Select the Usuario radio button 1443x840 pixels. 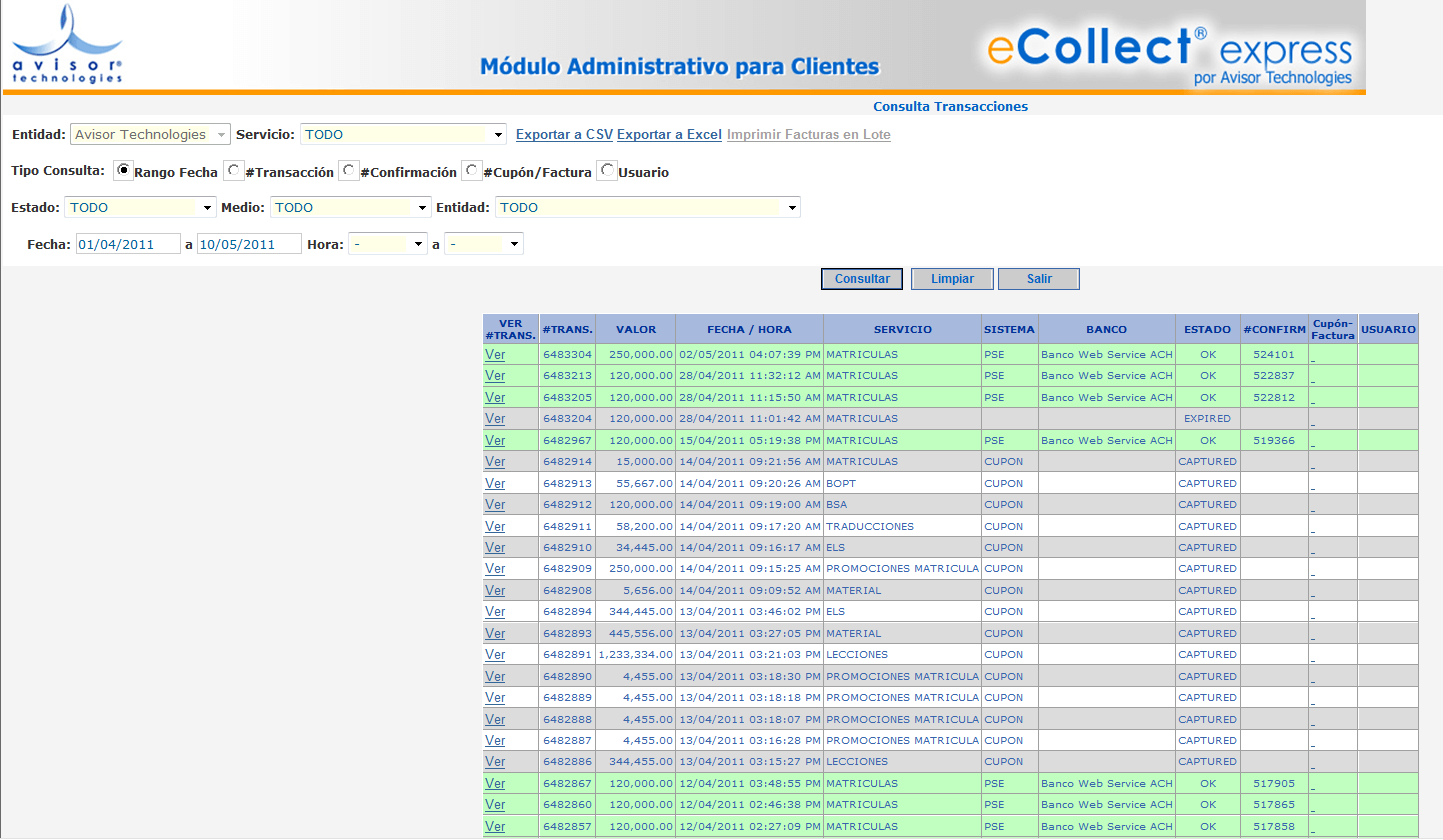[x=607, y=171]
